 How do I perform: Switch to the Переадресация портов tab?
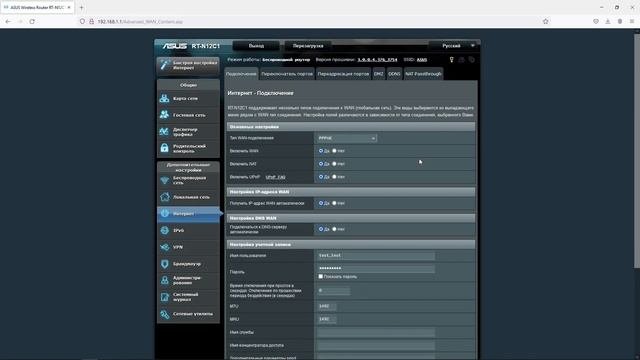(343, 74)
